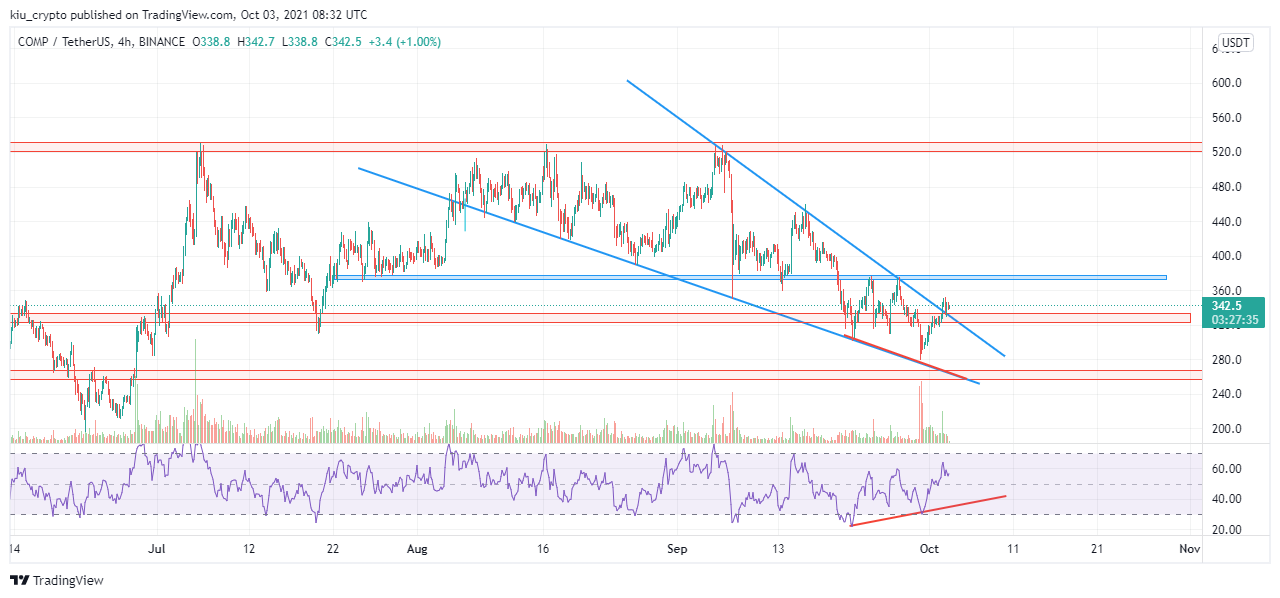Click the 21 date label on time axis
Image resolution: width=1280 pixels, height=598 pixels.
pos(1098,549)
